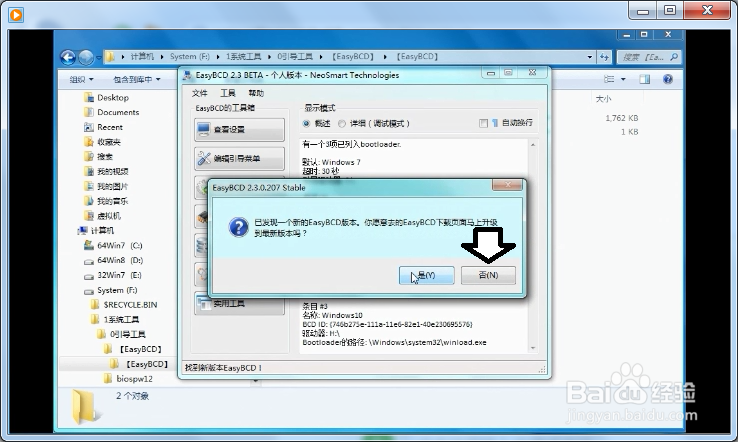Select drive 64Win8 (D:) in the tree
The height and width of the screenshot is (442, 738).
[120, 260]
